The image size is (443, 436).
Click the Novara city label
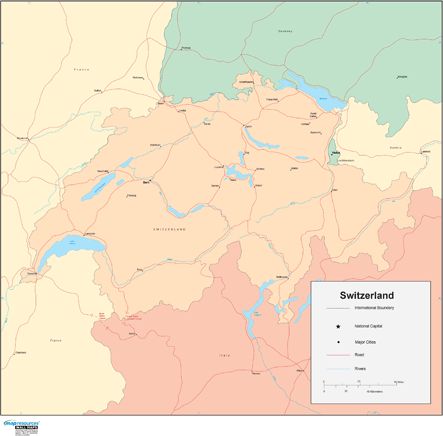[x=256, y=373]
